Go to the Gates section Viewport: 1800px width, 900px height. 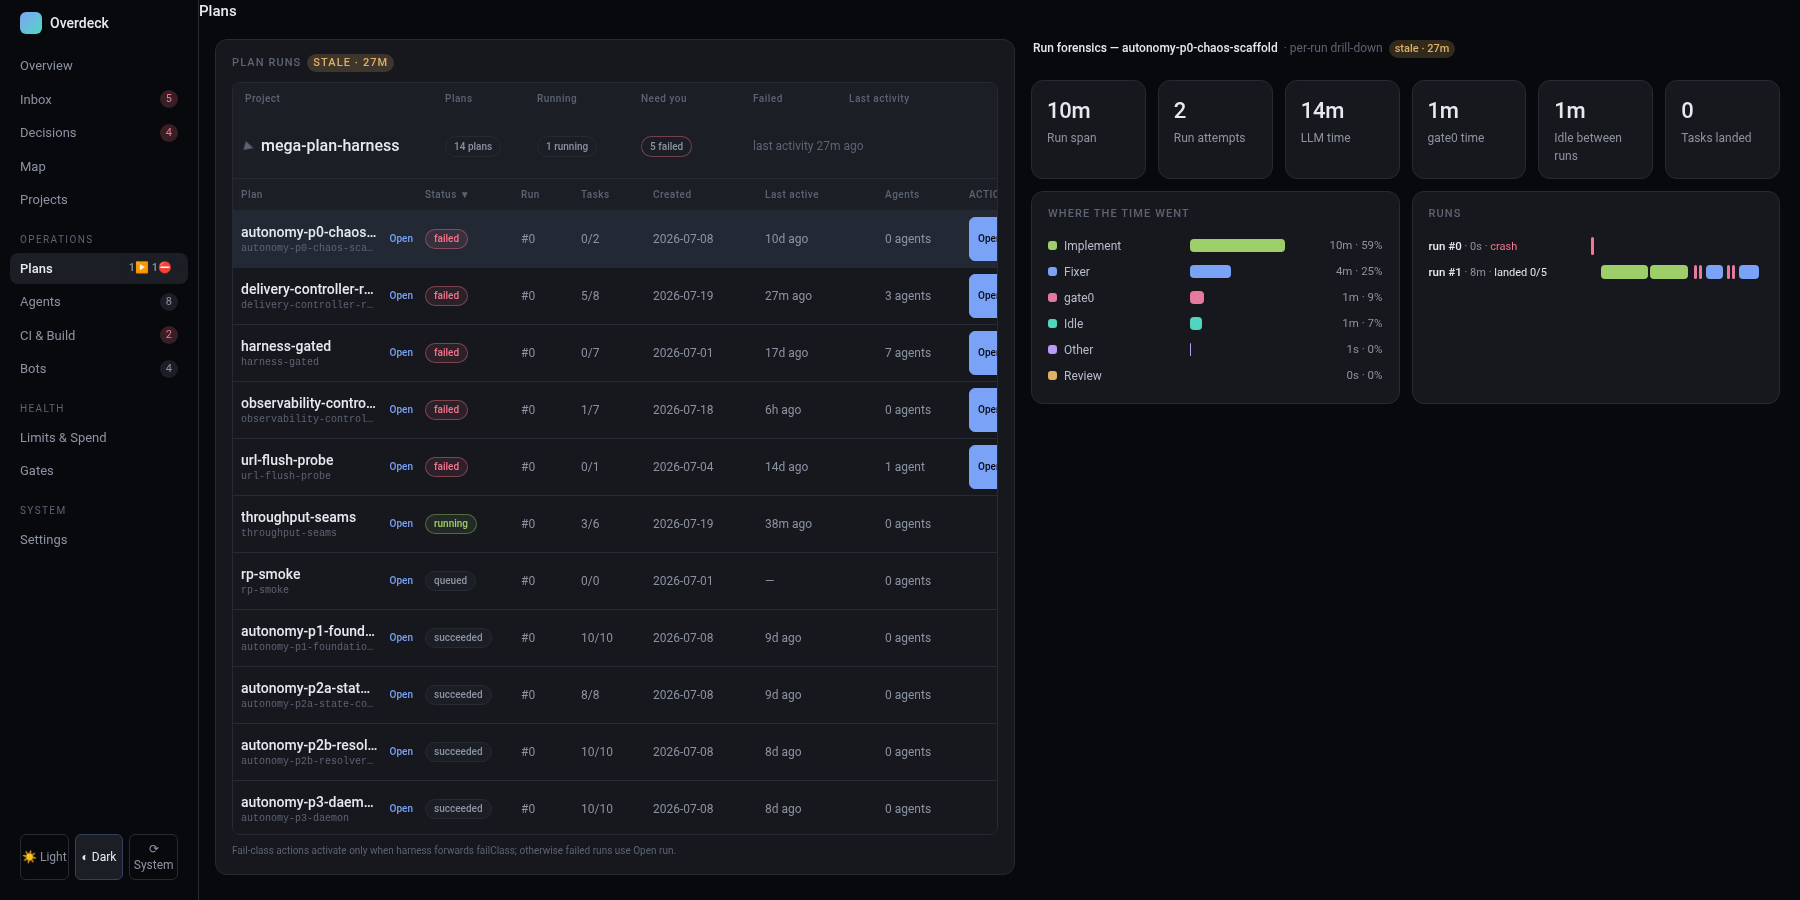[x=37, y=470]
